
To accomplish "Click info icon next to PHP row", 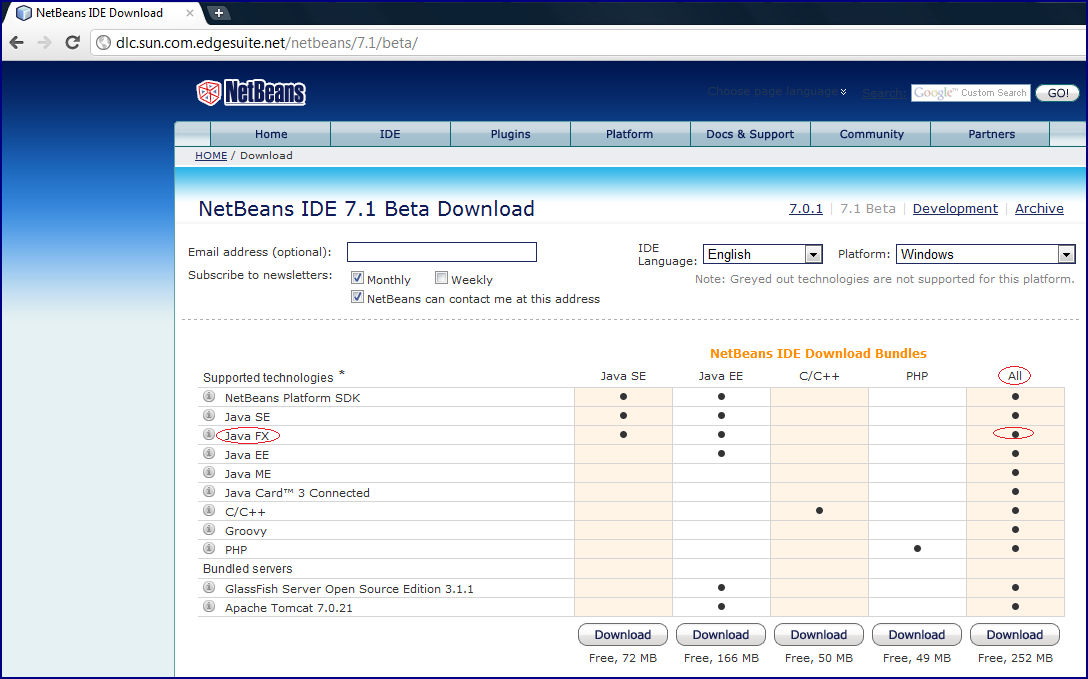I will pyautogui.click(x=209, y=549).
